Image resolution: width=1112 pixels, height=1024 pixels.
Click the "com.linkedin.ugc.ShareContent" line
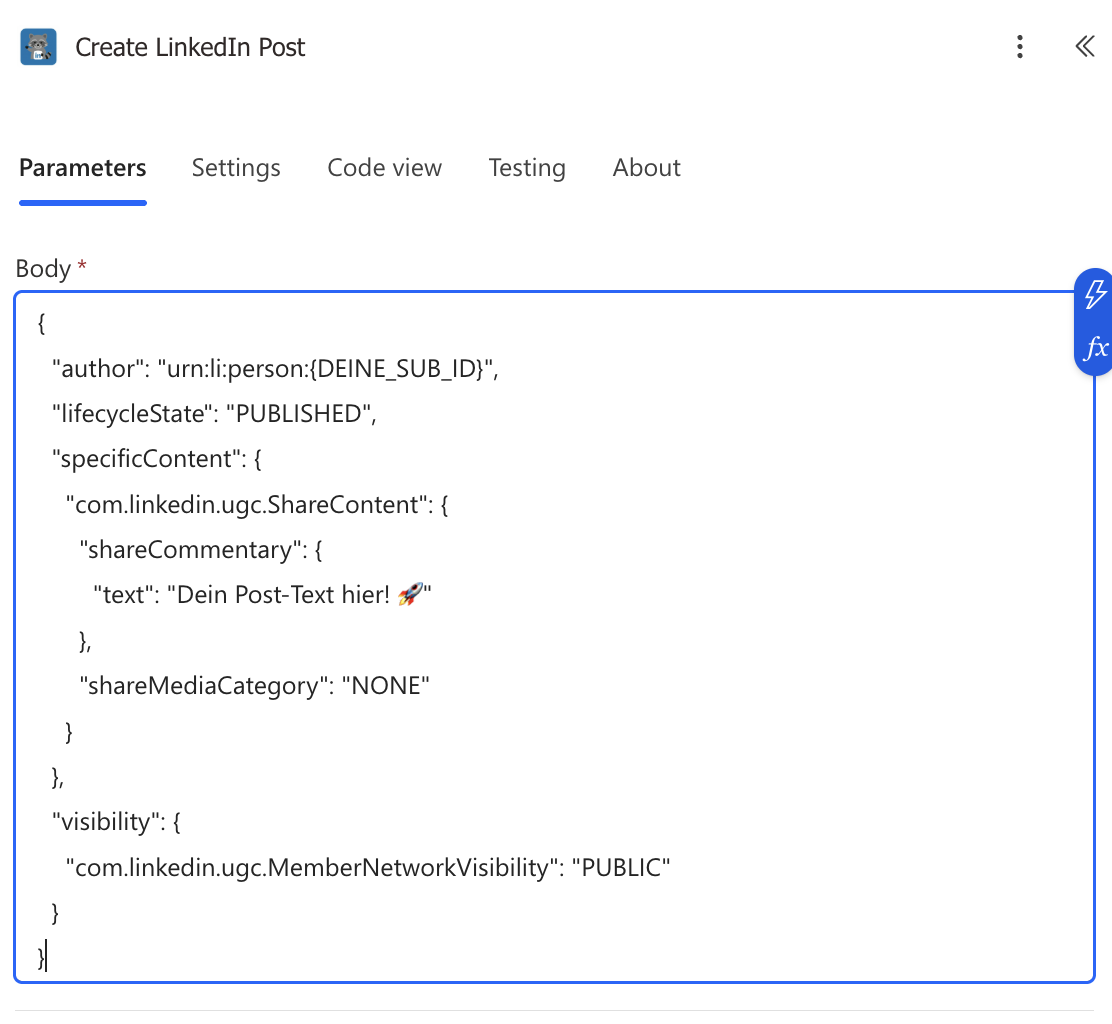coord(257,504)
